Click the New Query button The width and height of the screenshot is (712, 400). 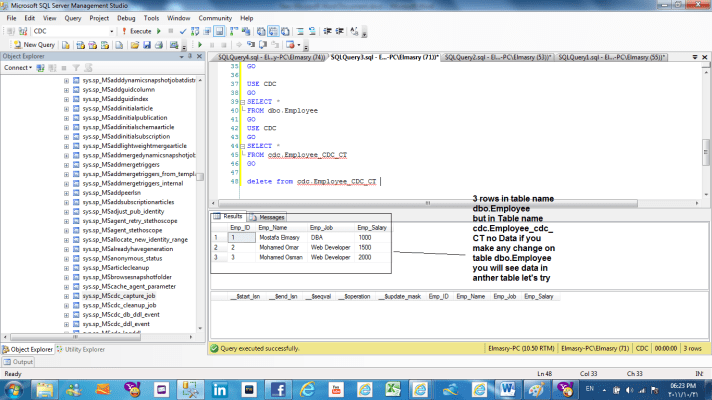click(34, 45)
